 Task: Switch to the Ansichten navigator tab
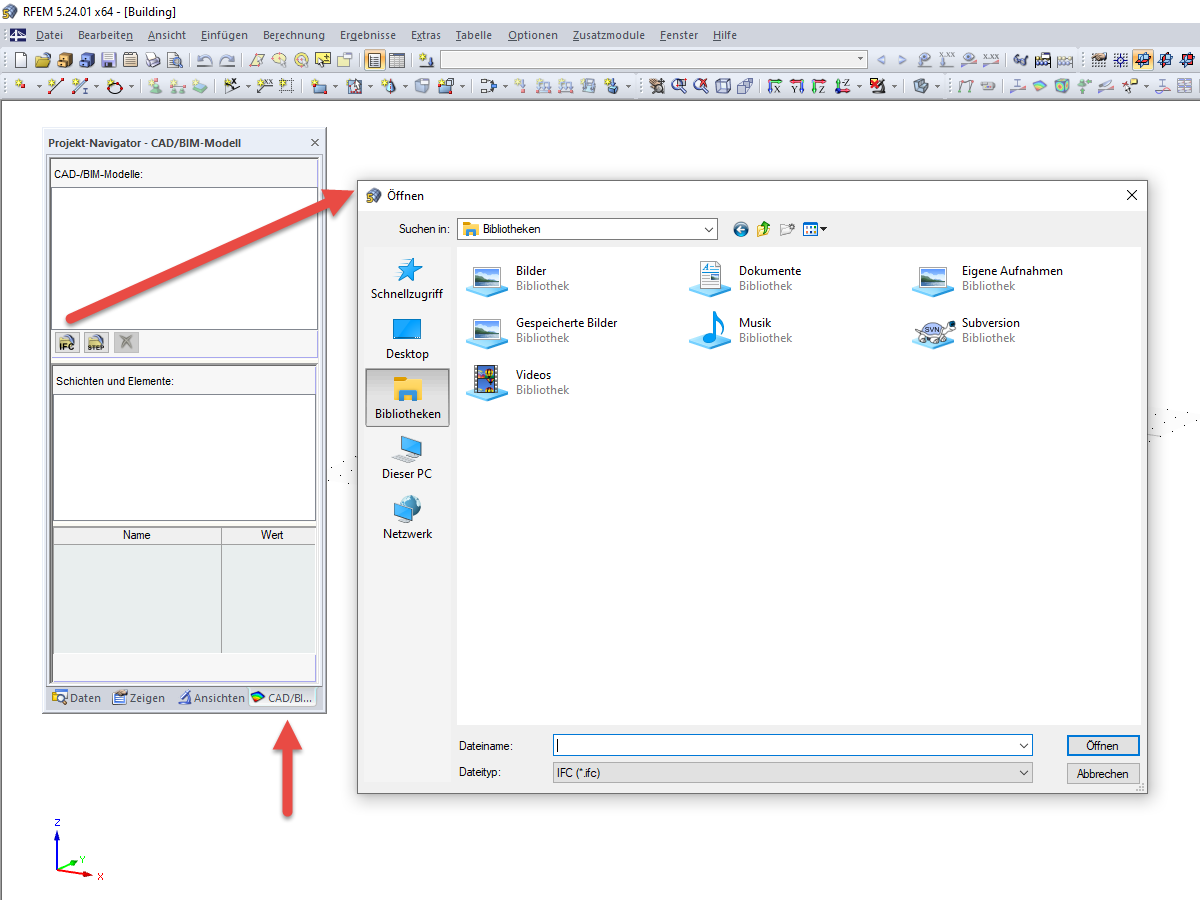point(211,698)
